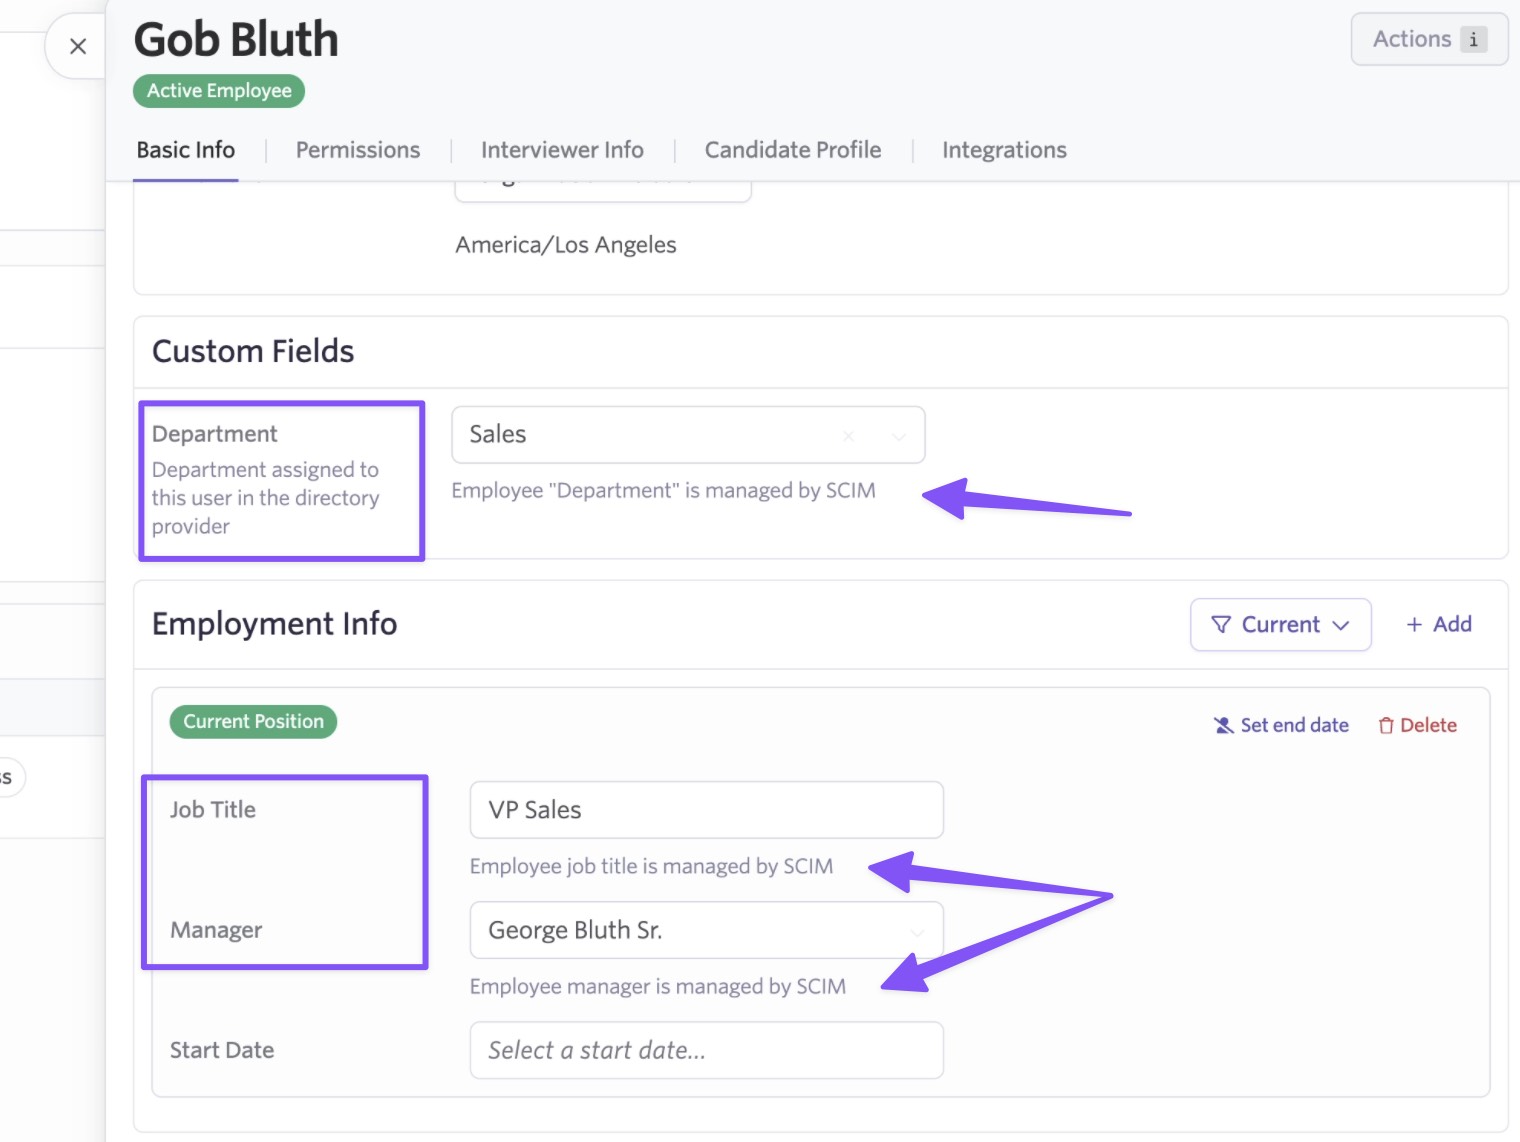This screenshot has height=1142, width=1520.
Task: Open the Actions menu button
Action: pos(1411,39)
